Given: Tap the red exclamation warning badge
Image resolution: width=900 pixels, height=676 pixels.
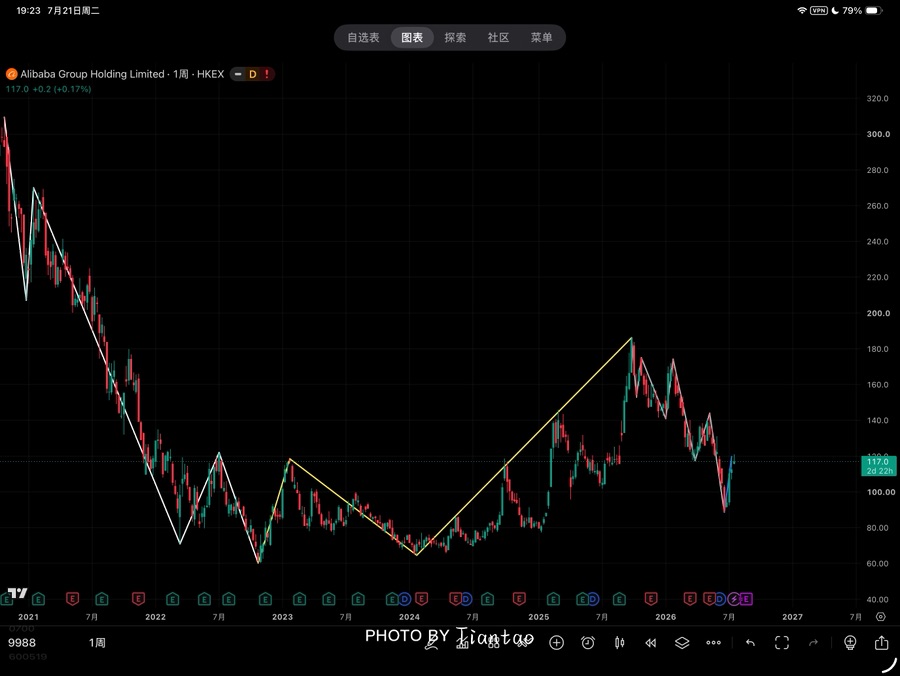Looking at the screenshot, I should click(267, 74).
